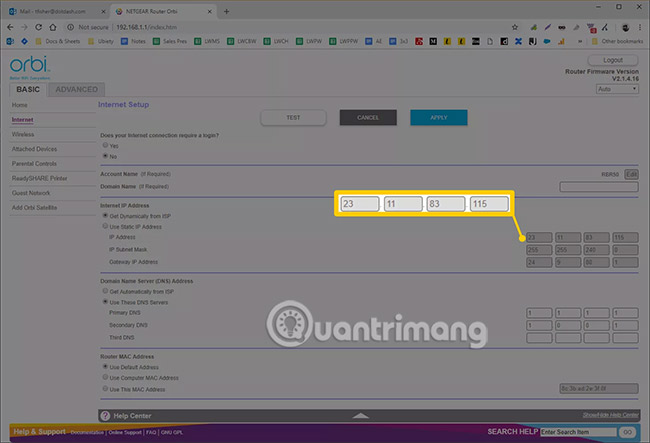
Task: Open a new browser tab
Action: 226,12
